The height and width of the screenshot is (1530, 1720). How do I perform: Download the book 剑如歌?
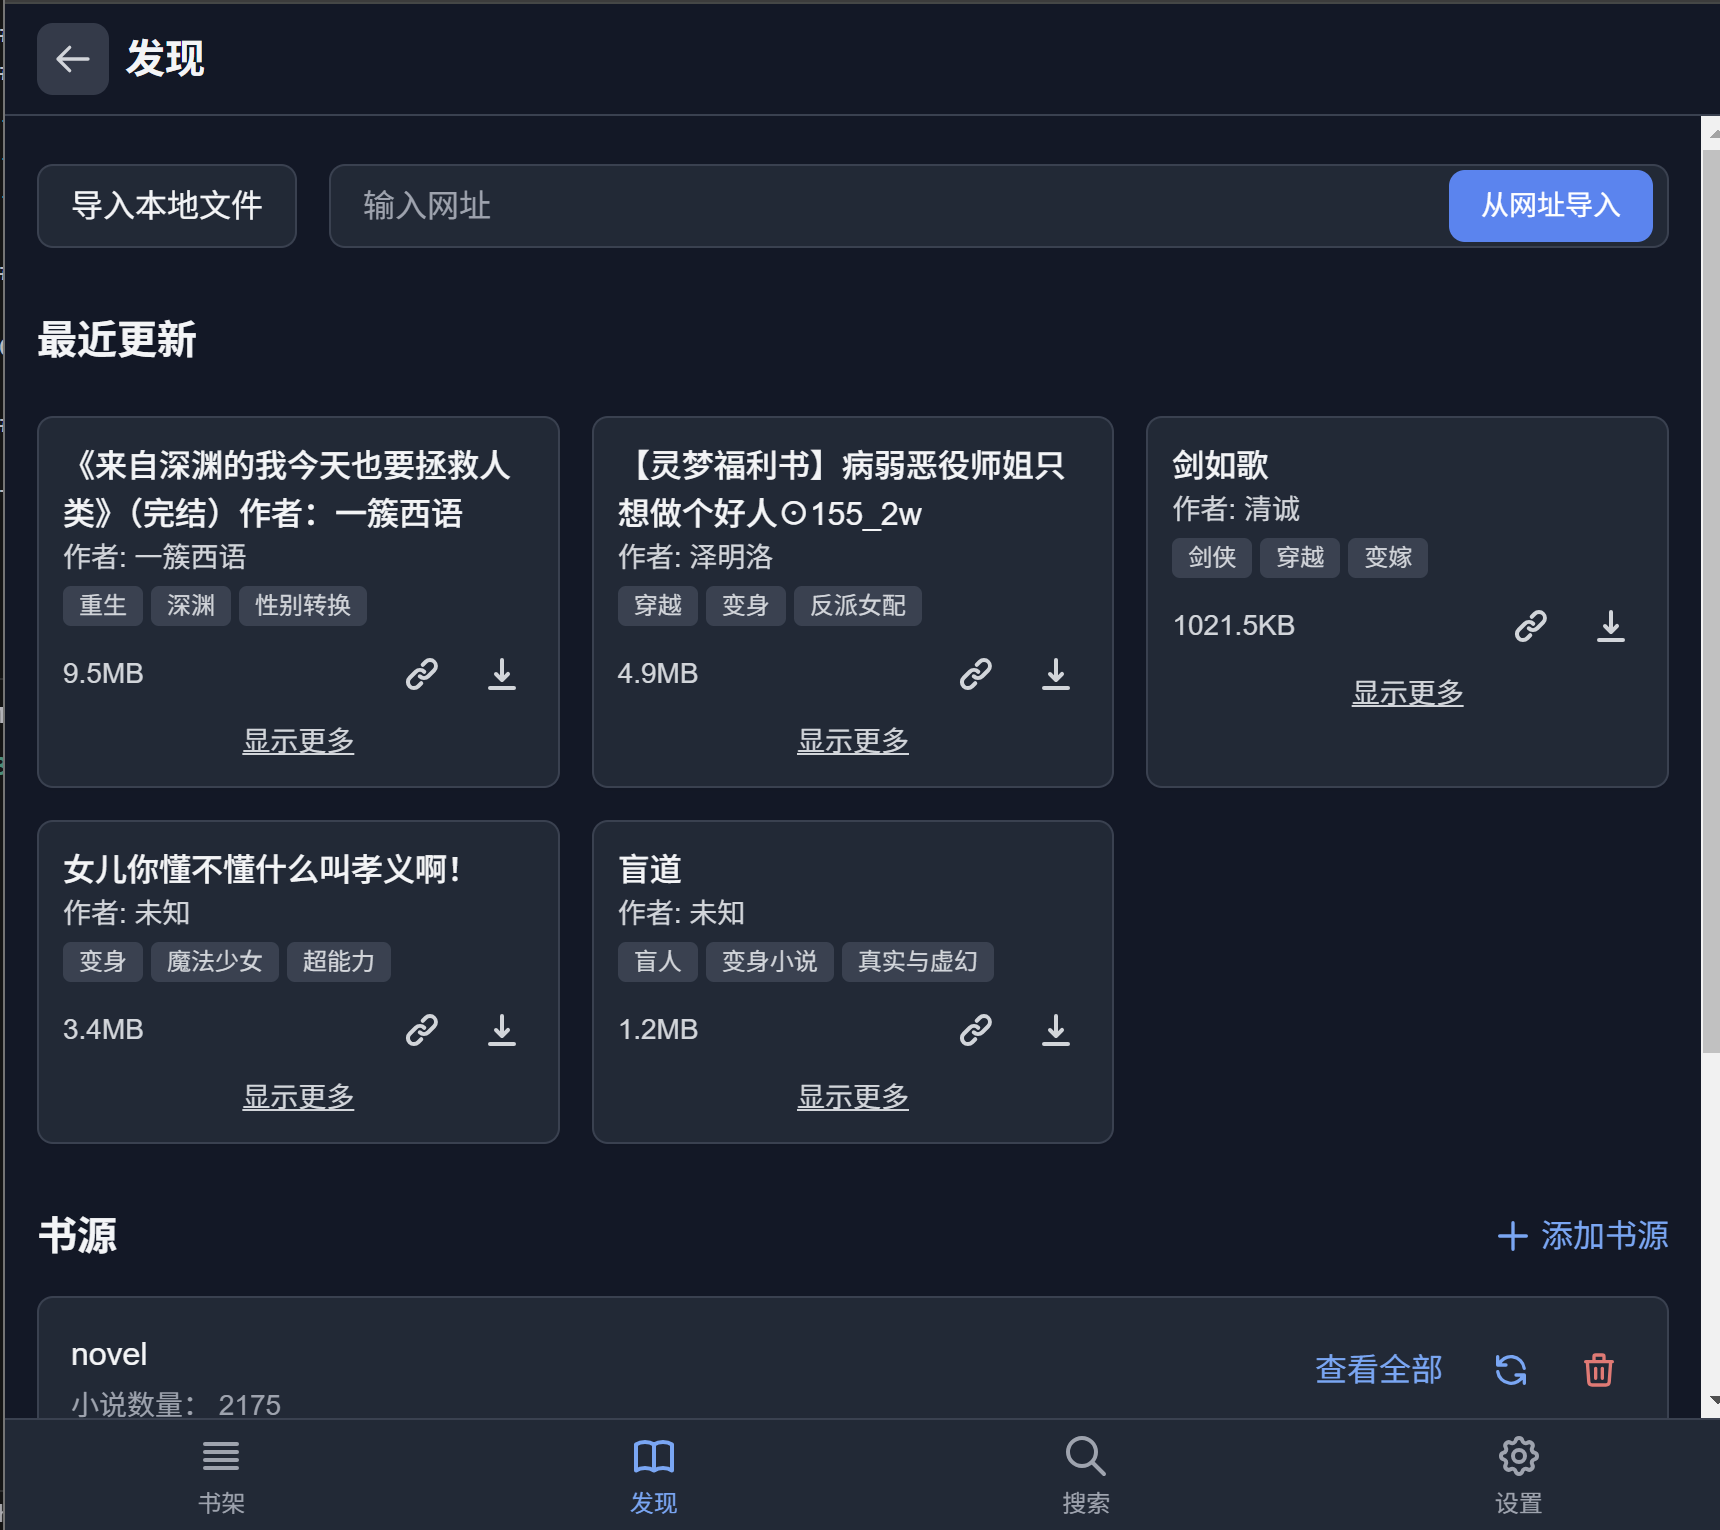[1610, 626]
